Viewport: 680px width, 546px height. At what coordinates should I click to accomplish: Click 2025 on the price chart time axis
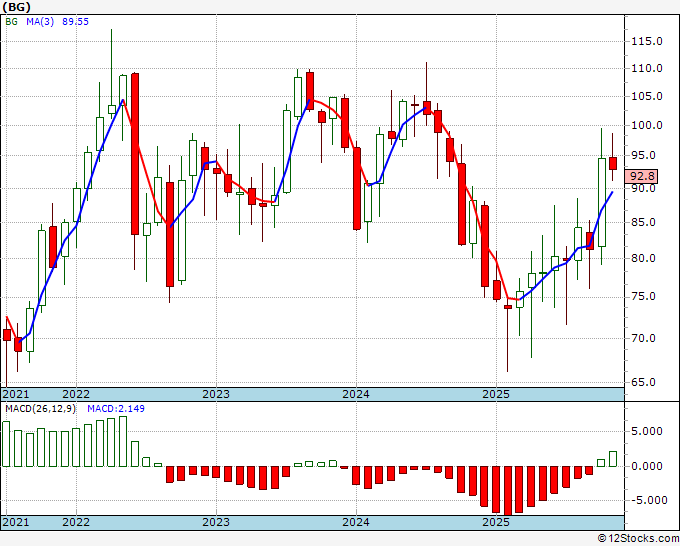tap(496, 394)
